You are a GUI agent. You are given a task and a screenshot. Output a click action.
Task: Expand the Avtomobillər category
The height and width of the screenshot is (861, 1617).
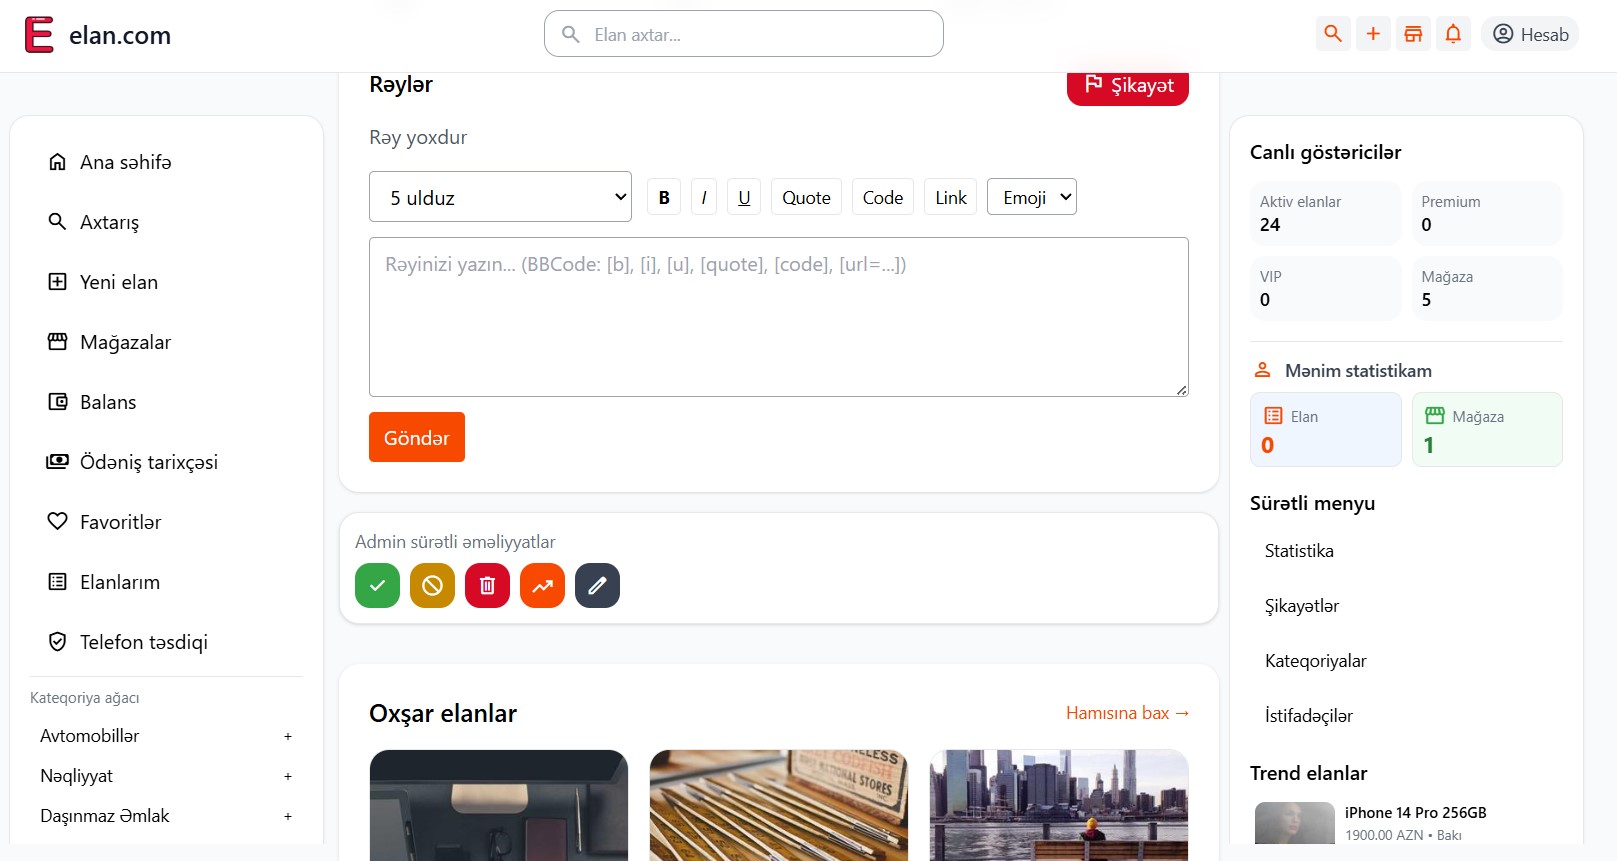[x=287, y=737]
